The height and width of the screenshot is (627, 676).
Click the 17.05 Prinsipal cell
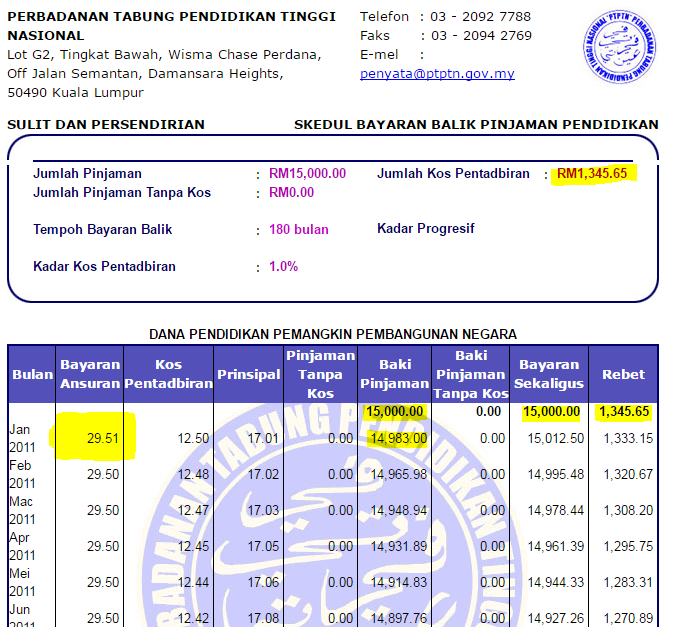263,546
